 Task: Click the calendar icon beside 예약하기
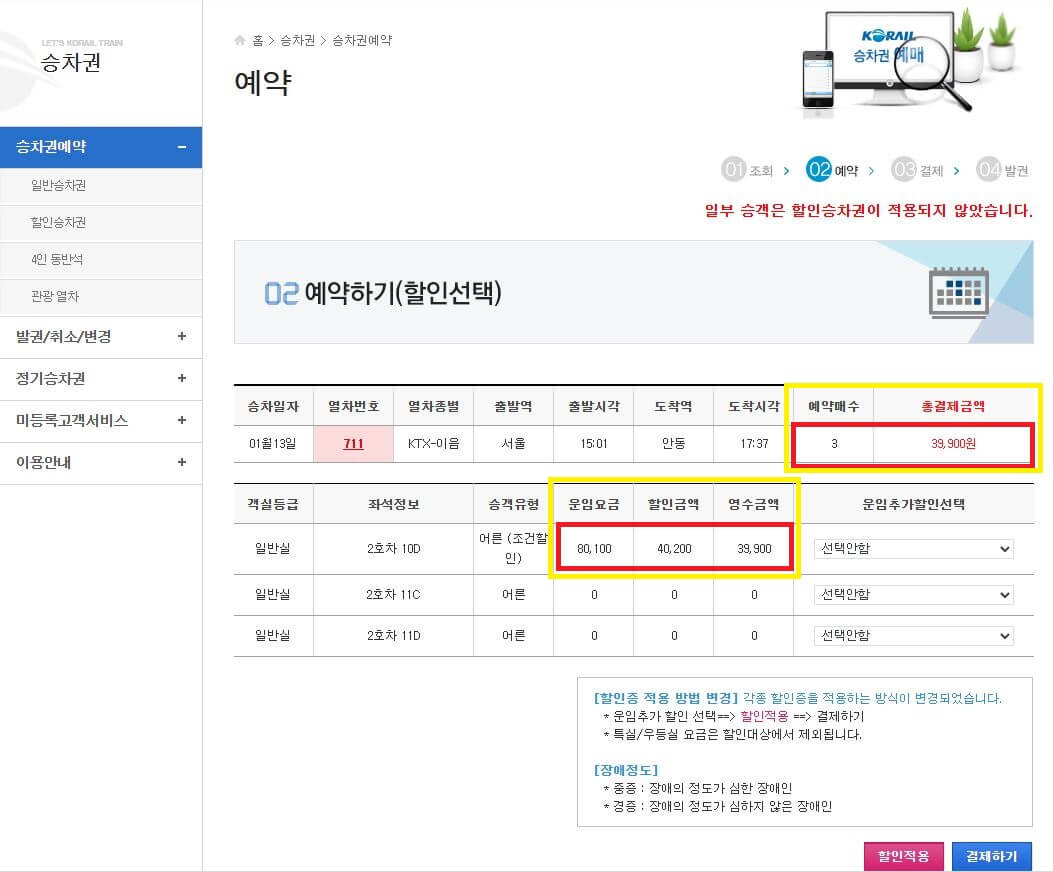click(x=957, y=293)
